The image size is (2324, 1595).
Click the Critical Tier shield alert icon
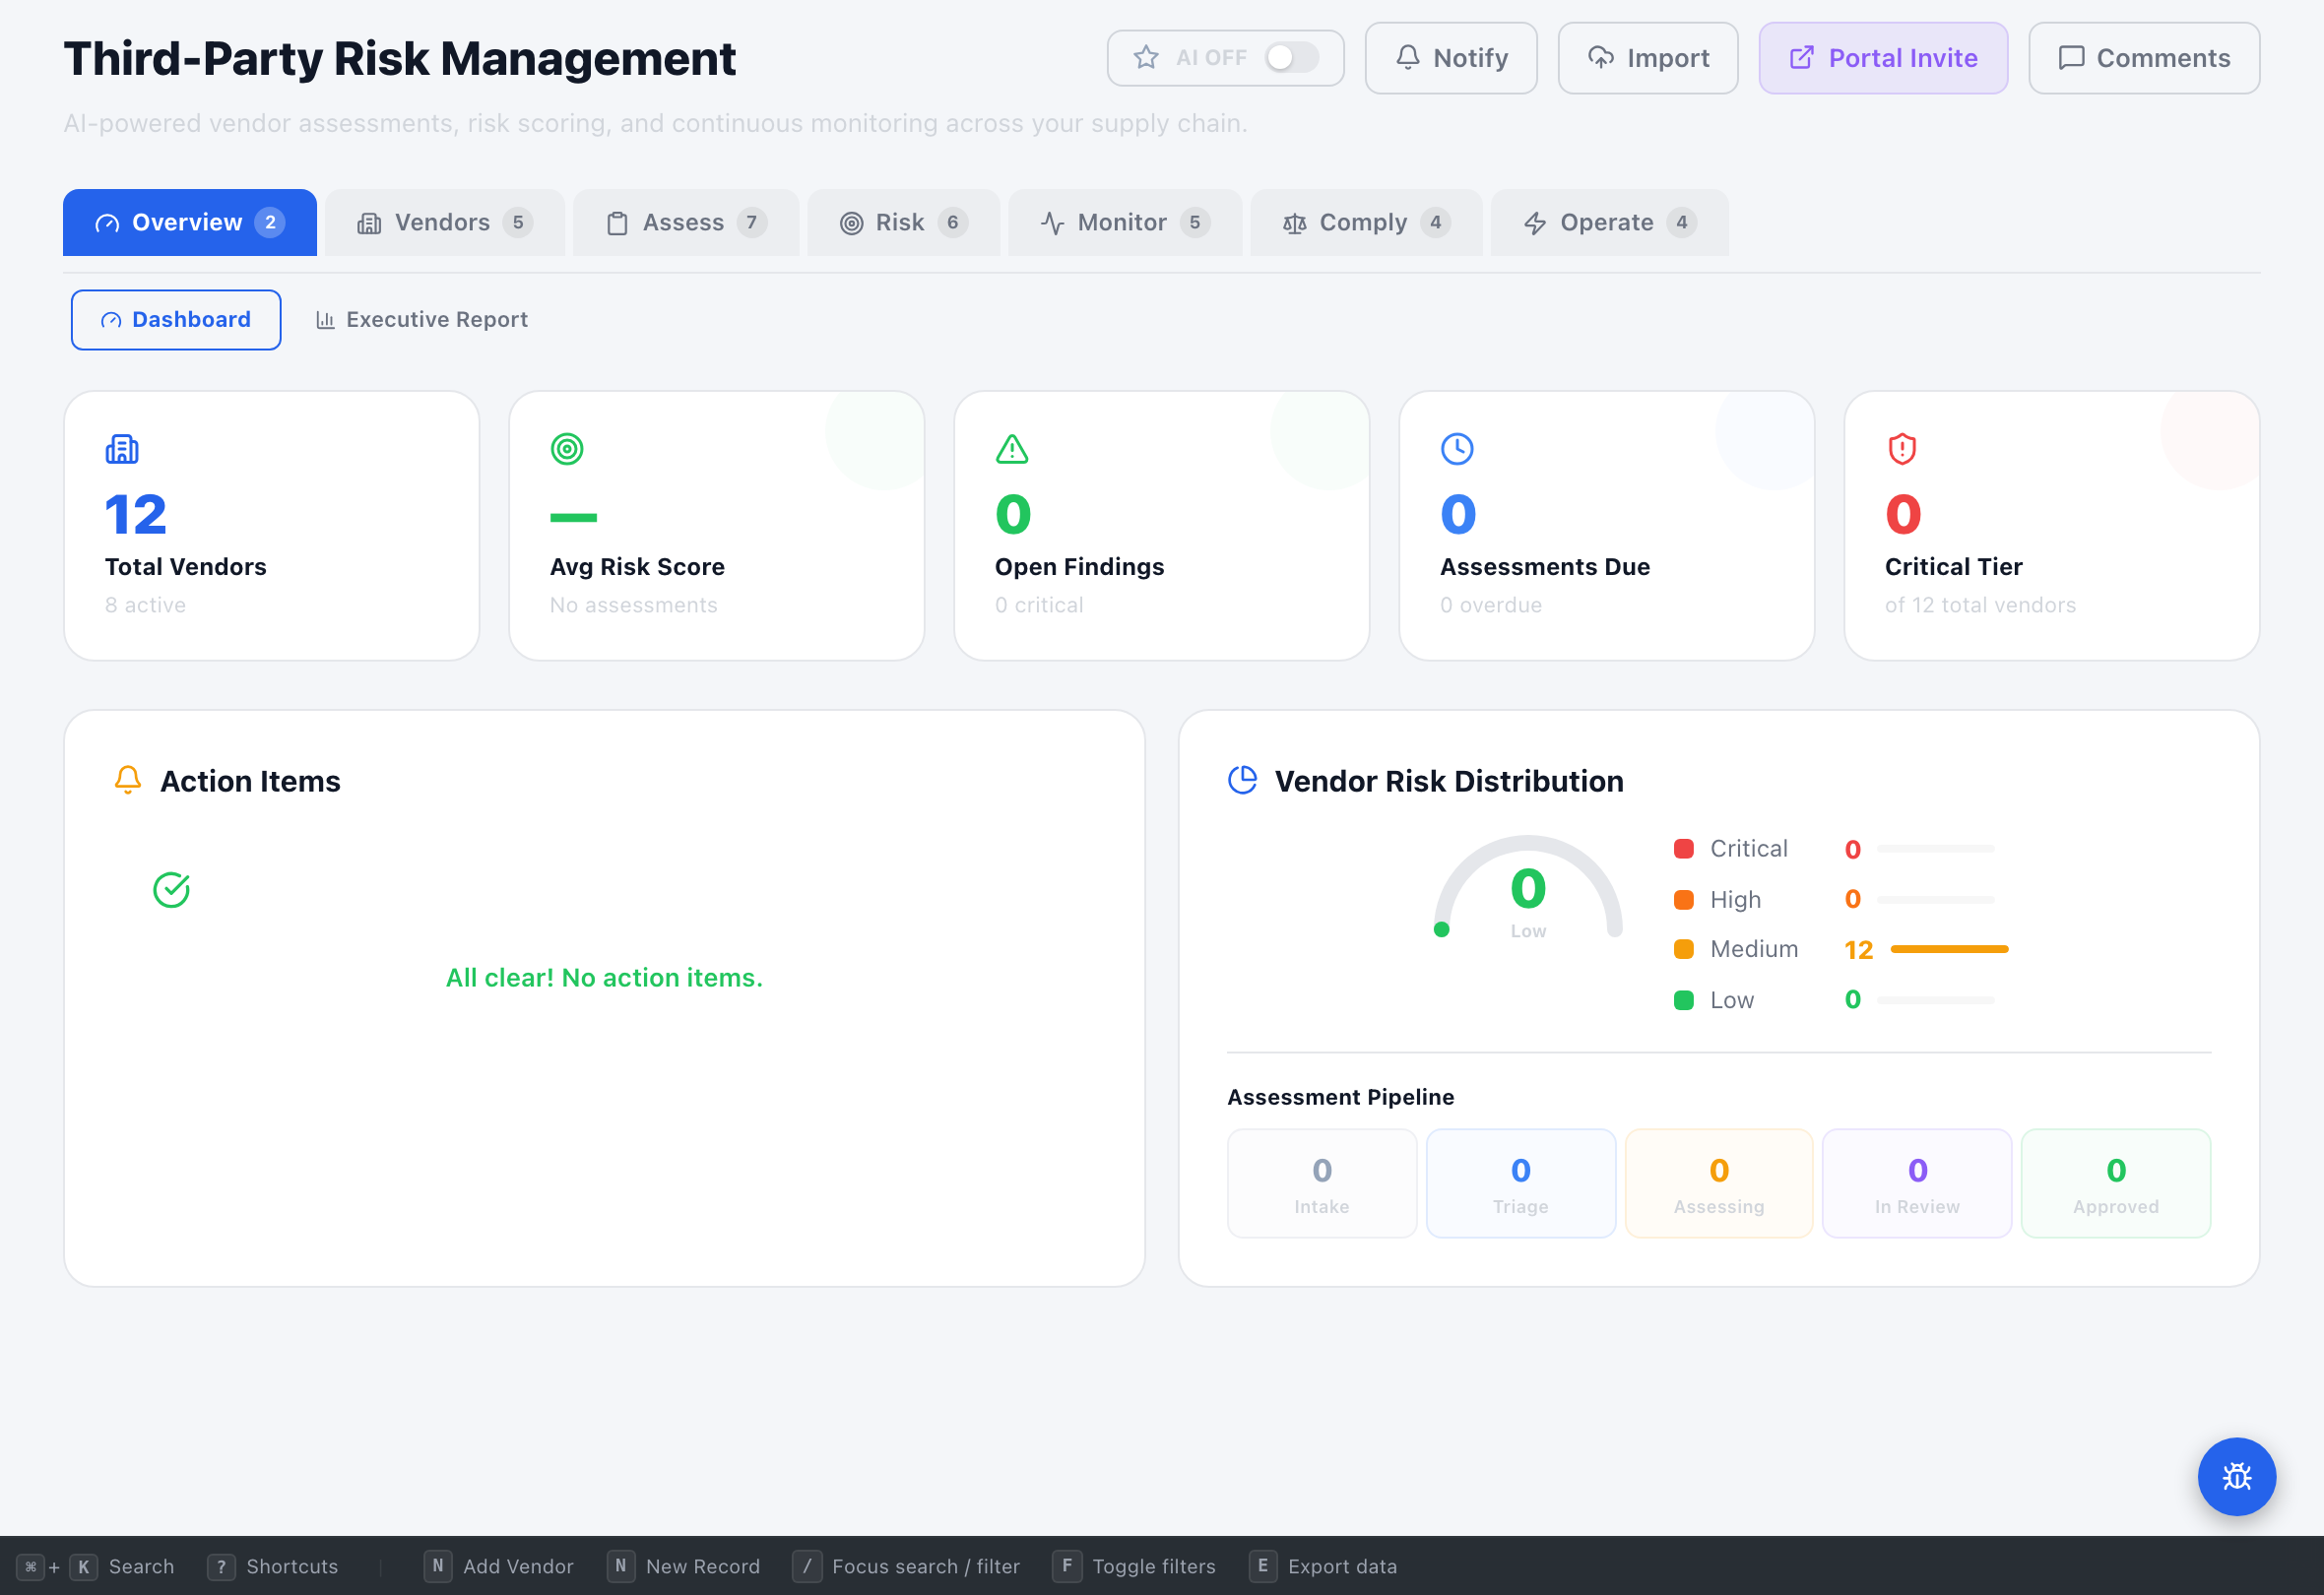[x=1902, y=449]
